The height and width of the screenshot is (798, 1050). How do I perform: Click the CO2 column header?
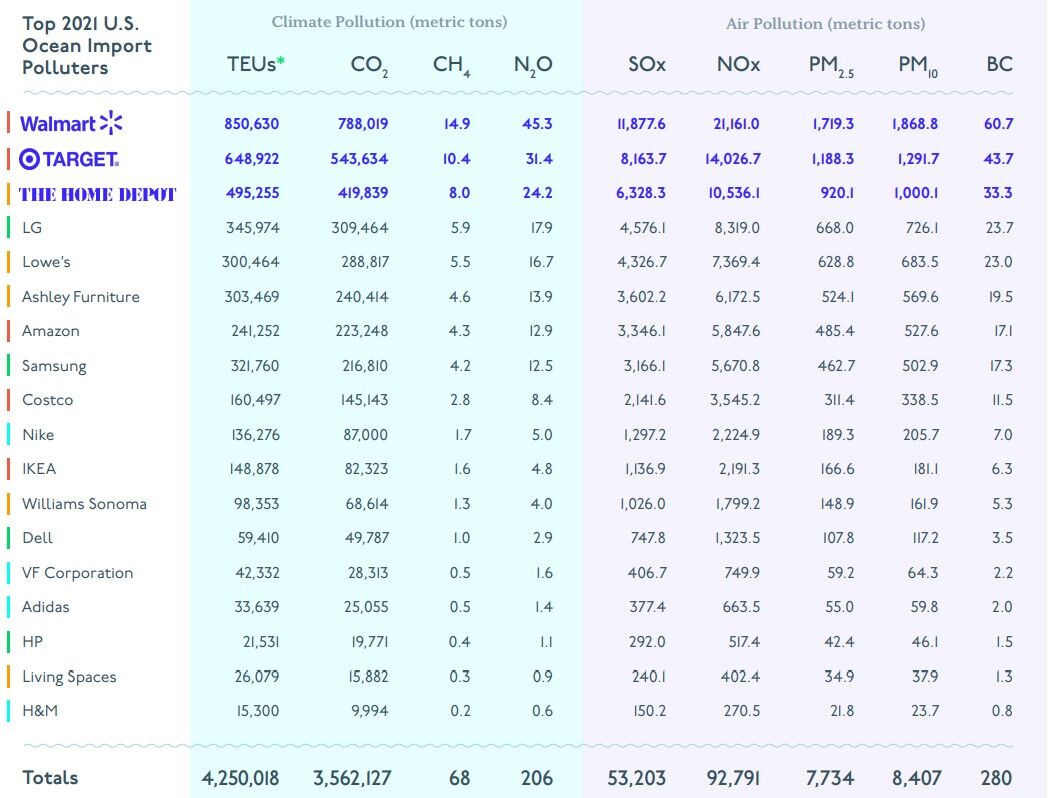tap(369, 66)
